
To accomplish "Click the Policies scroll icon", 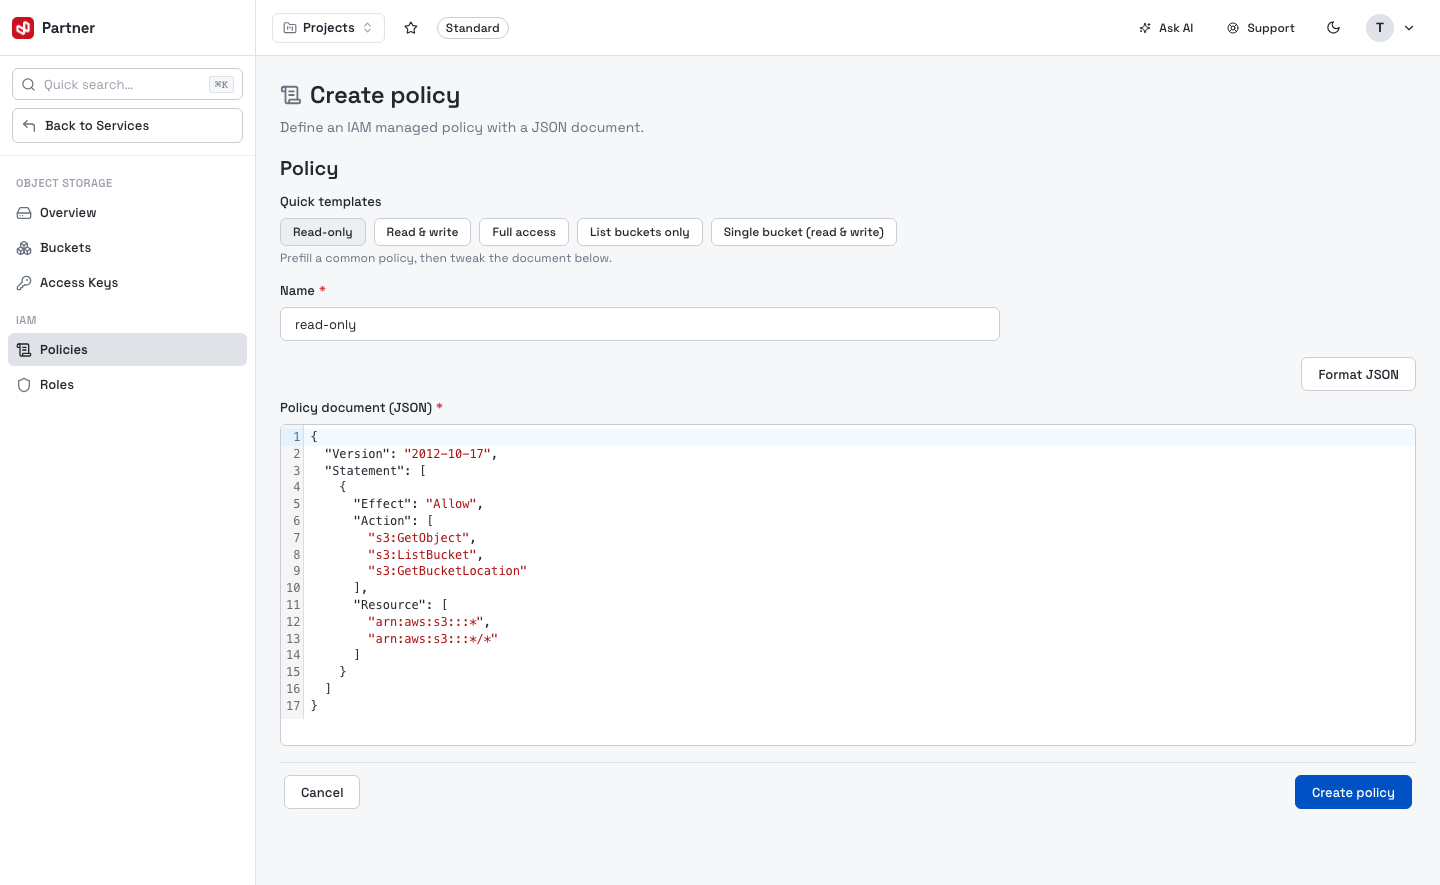I will [24, 350].
